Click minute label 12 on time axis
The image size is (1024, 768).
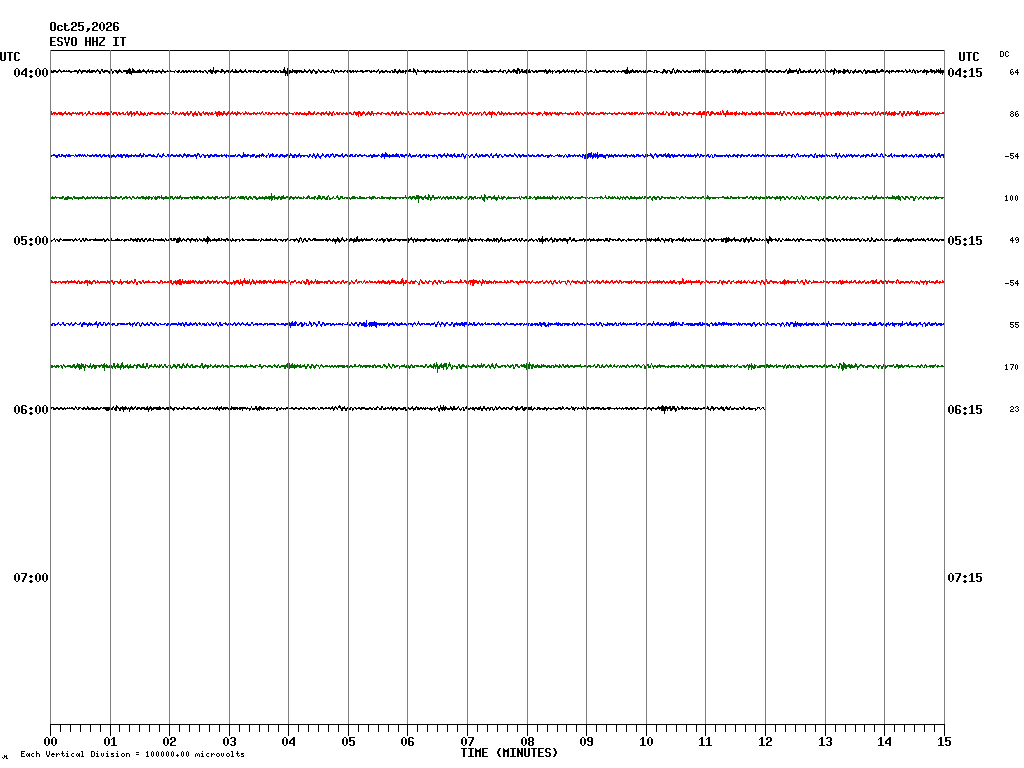click(x=765, y=742)
